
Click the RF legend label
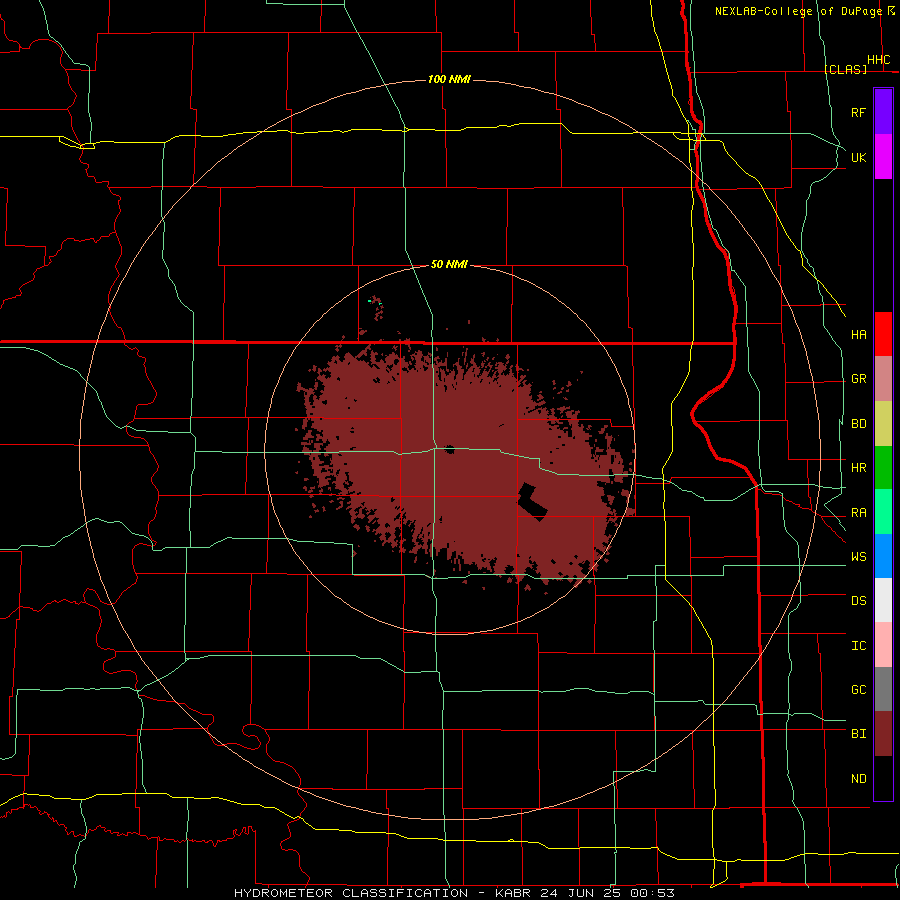coord(859,112)
